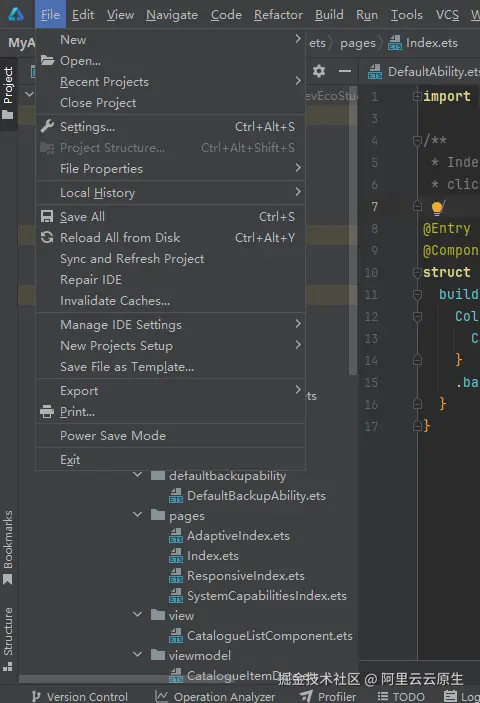The height and width of the screenshot is (703, 480).
Task: Open ResponsiveIndex.ets file in tree
Action: click(246, 575)
